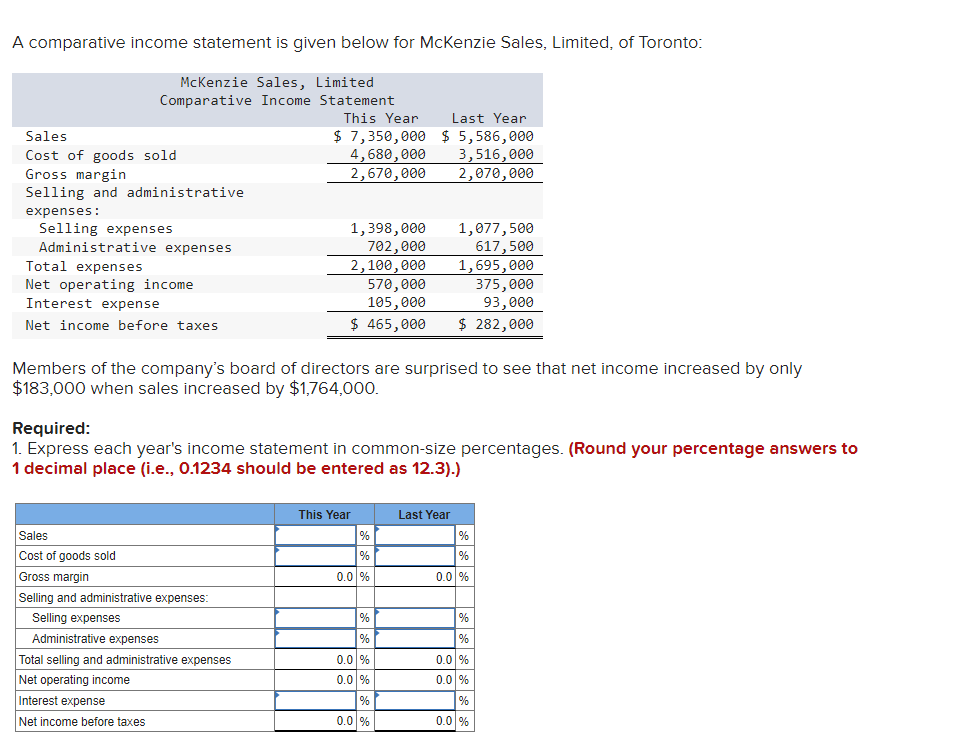Click the blue triangle marker on Sales cell
Image resolution: width=968 pixels, height=755 pixels.
tap(277, 529)
